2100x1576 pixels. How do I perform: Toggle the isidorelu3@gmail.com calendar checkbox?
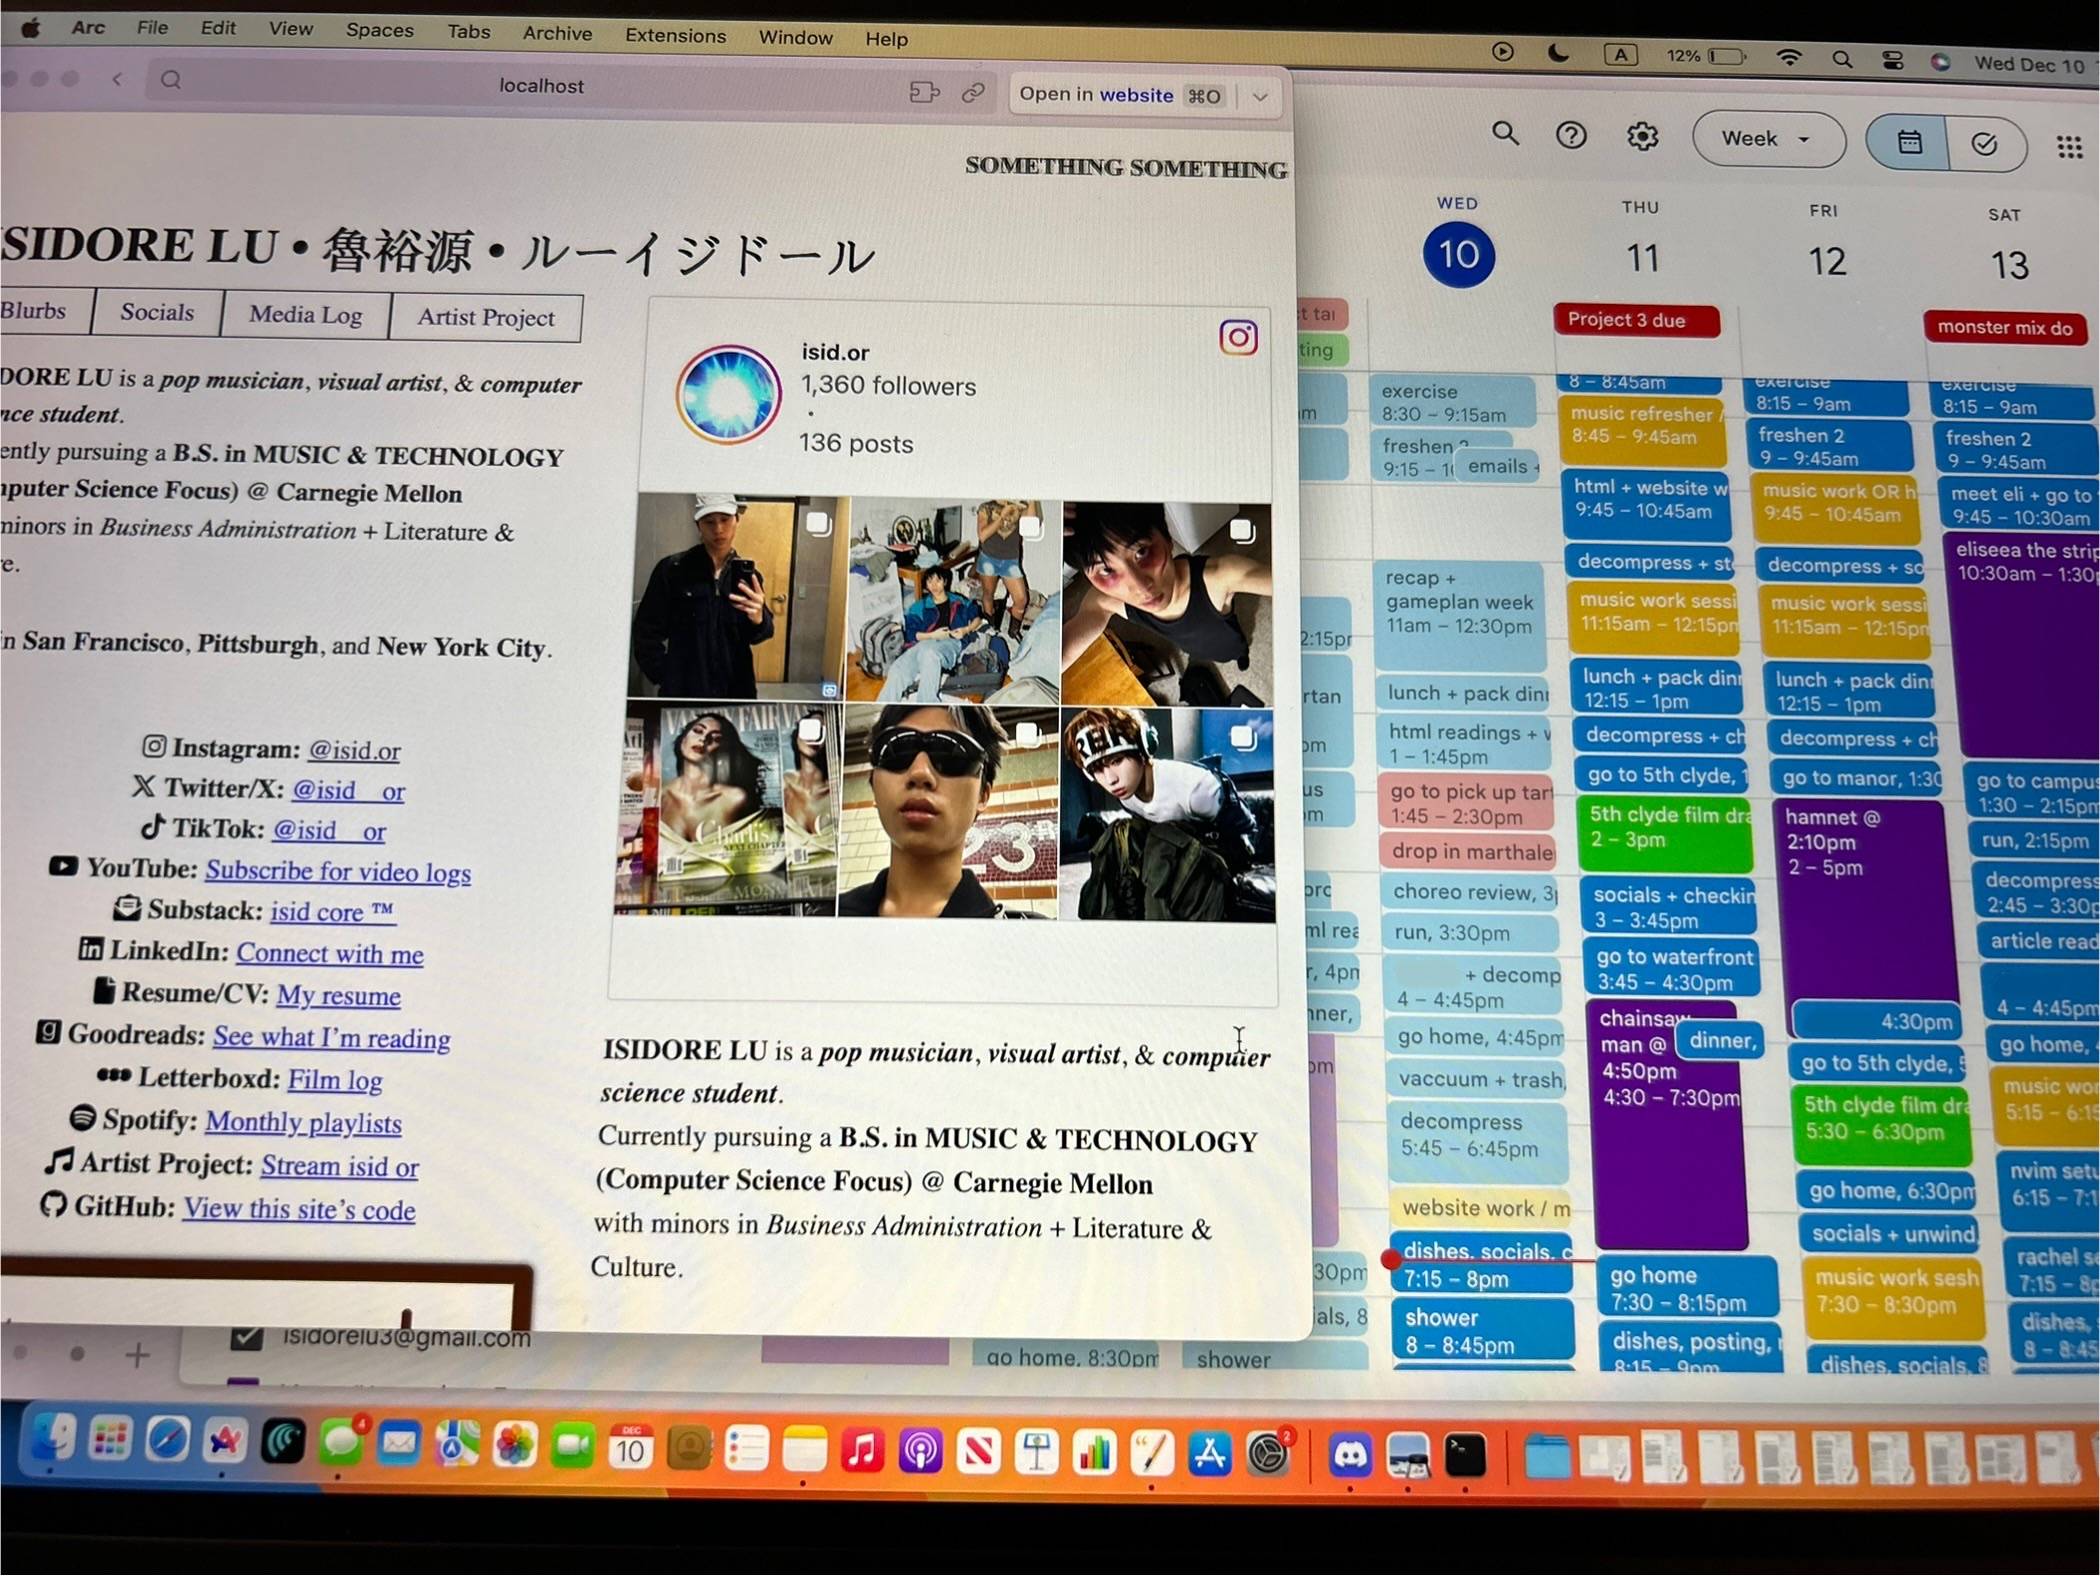coord(246,1336)
